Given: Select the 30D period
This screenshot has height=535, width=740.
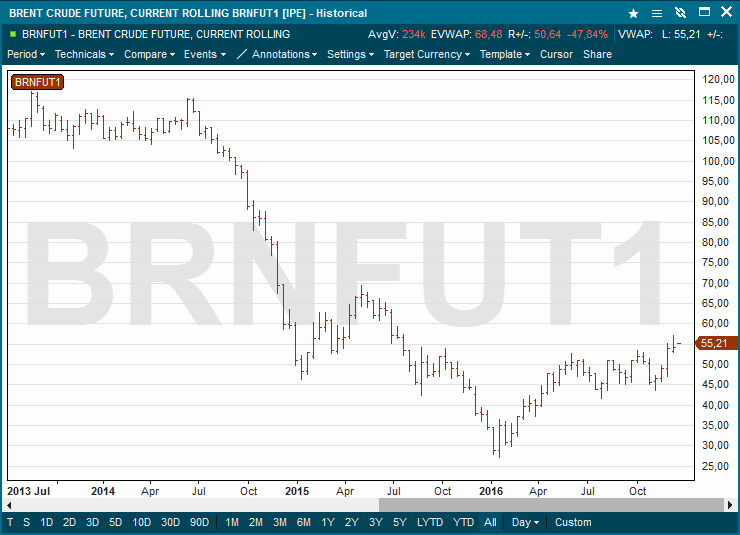Looking at the screenshot, I should [x=170, y=522].
